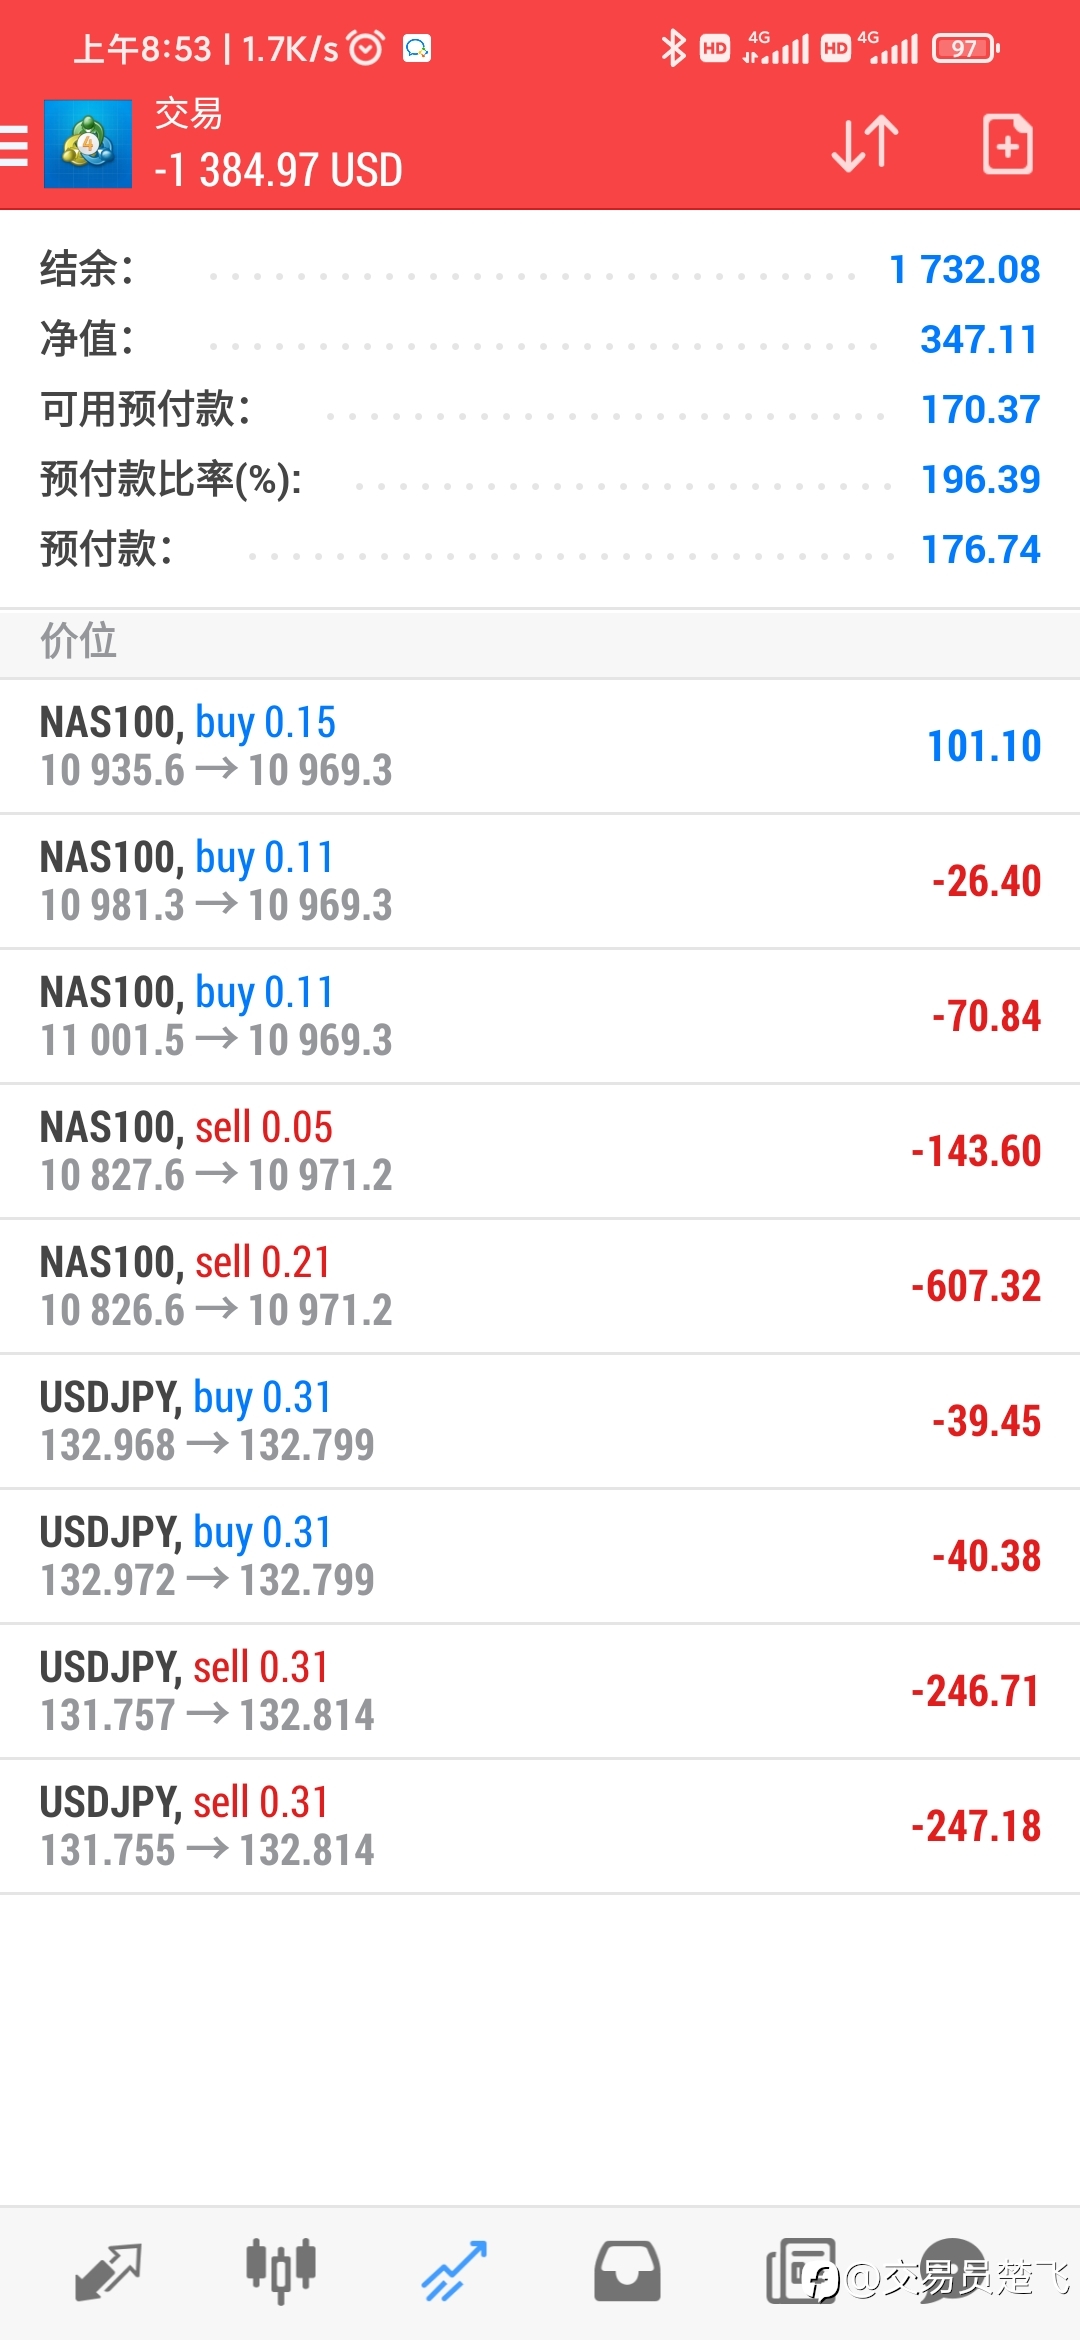1080x2340 pixels.
Task: Select the NAS100 buy 0.15 position
Action: (540, 746)
